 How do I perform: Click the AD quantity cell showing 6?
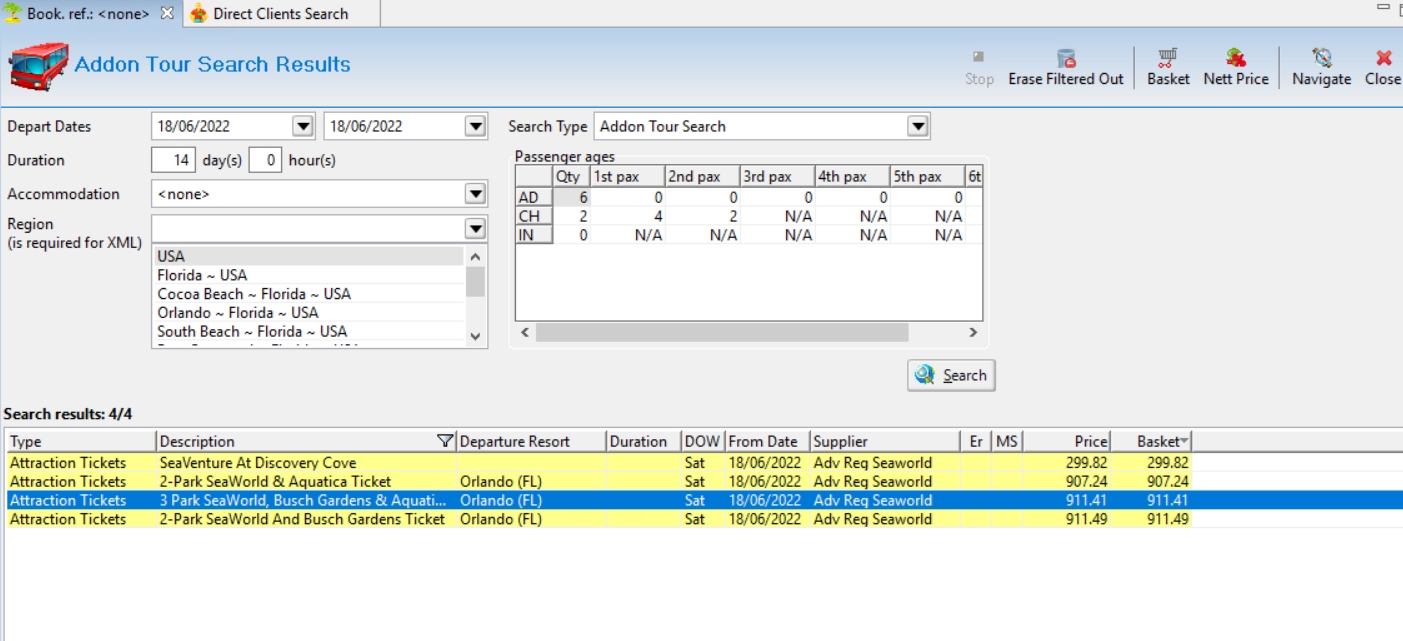[570, 198]
